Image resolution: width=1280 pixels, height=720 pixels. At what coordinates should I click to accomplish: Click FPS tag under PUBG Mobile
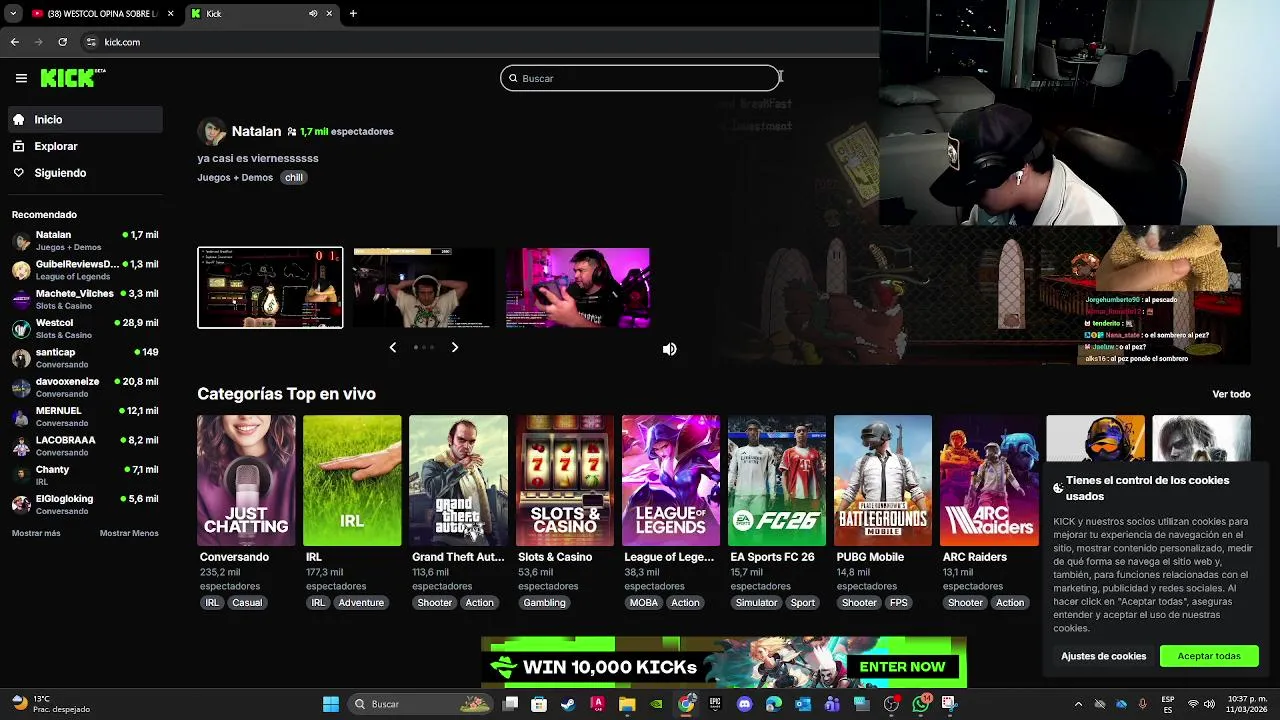[x=899, y=603]
